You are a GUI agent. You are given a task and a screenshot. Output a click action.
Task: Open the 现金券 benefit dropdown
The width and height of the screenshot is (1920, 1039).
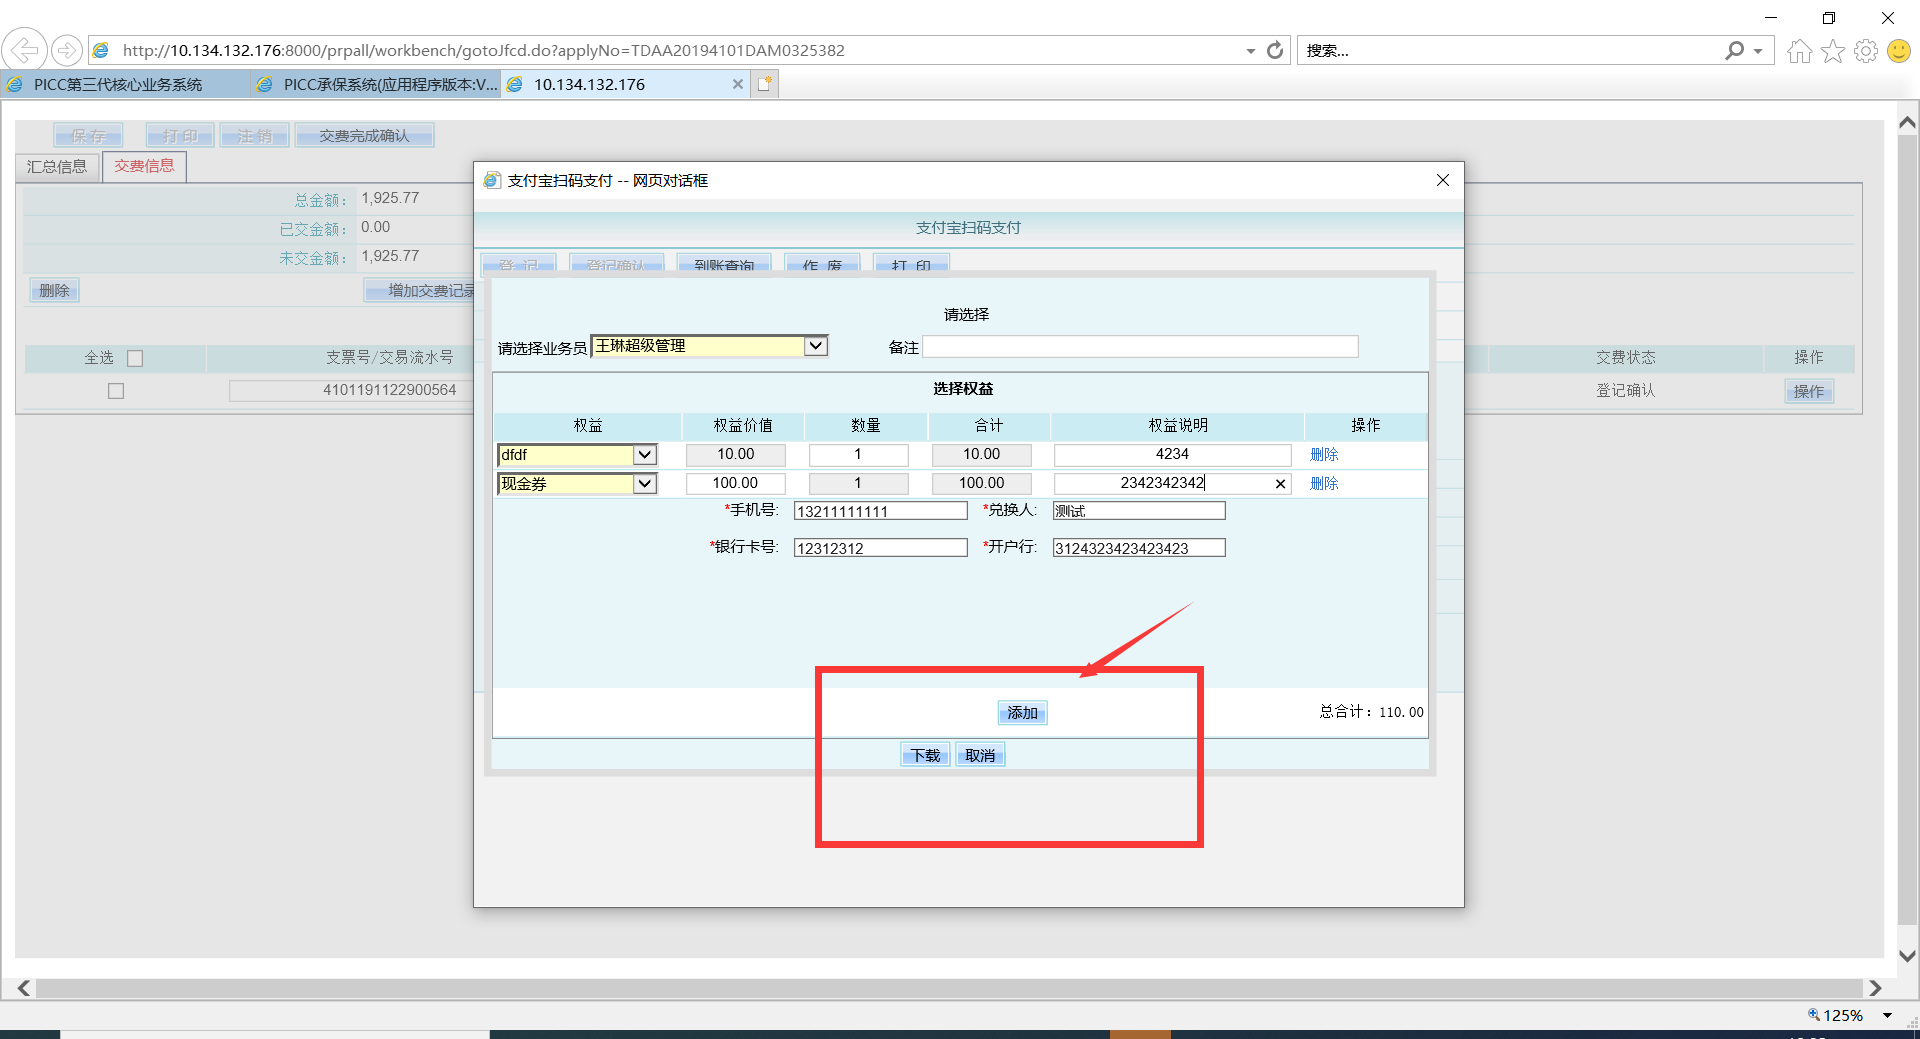pos(645,484)
